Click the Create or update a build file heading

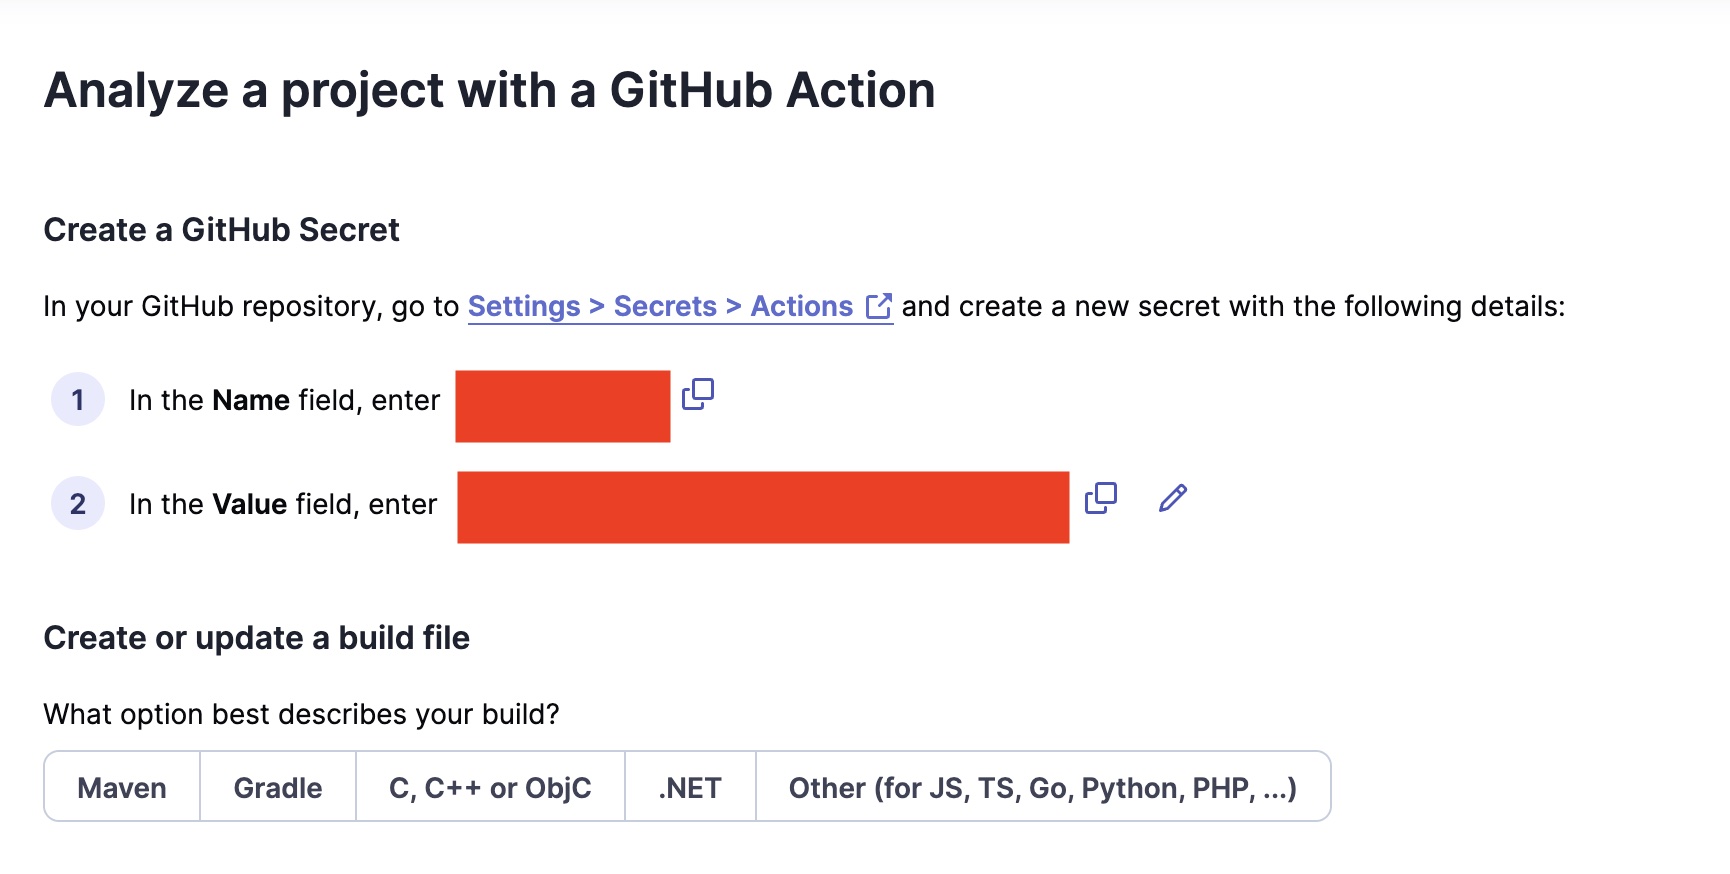[257, 638]
